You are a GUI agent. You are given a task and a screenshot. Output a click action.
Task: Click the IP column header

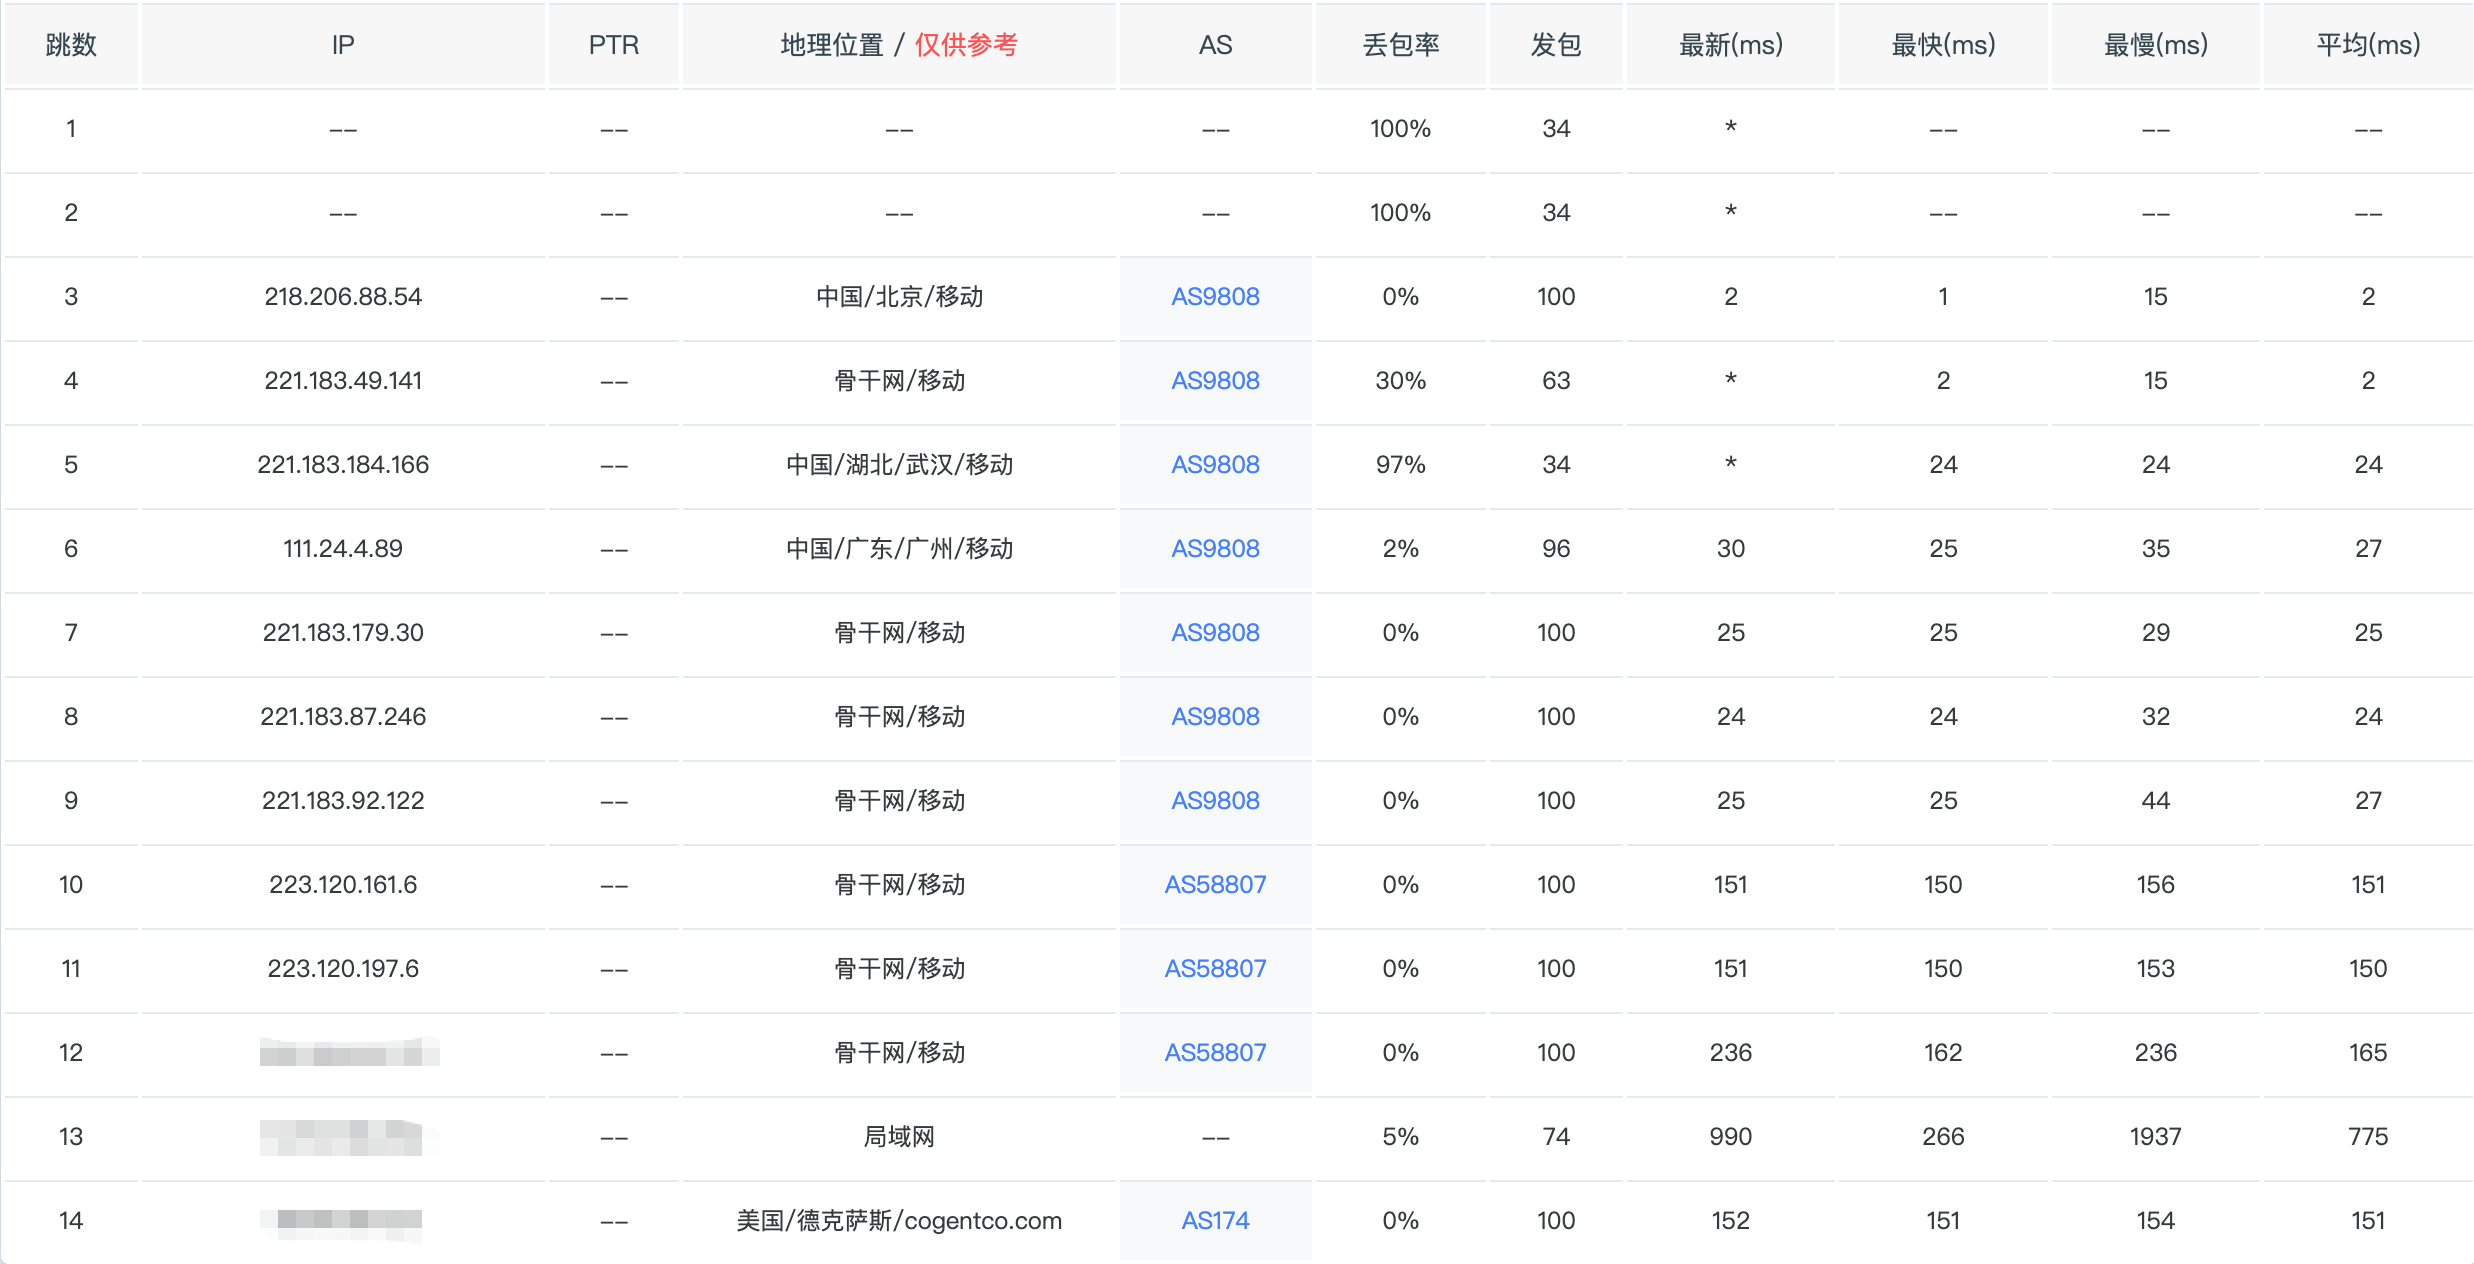coord(343,45)
